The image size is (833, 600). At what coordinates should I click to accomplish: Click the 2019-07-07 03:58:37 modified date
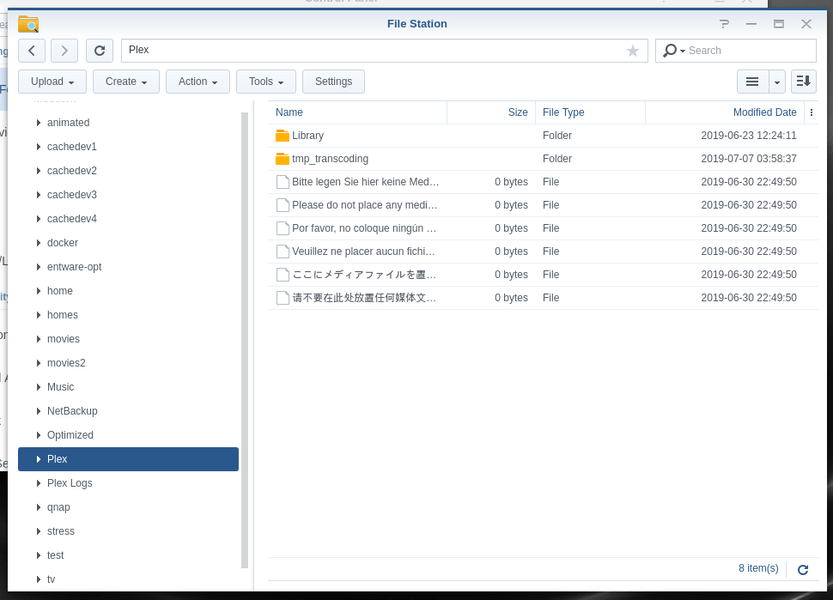(x=749, y=159)
